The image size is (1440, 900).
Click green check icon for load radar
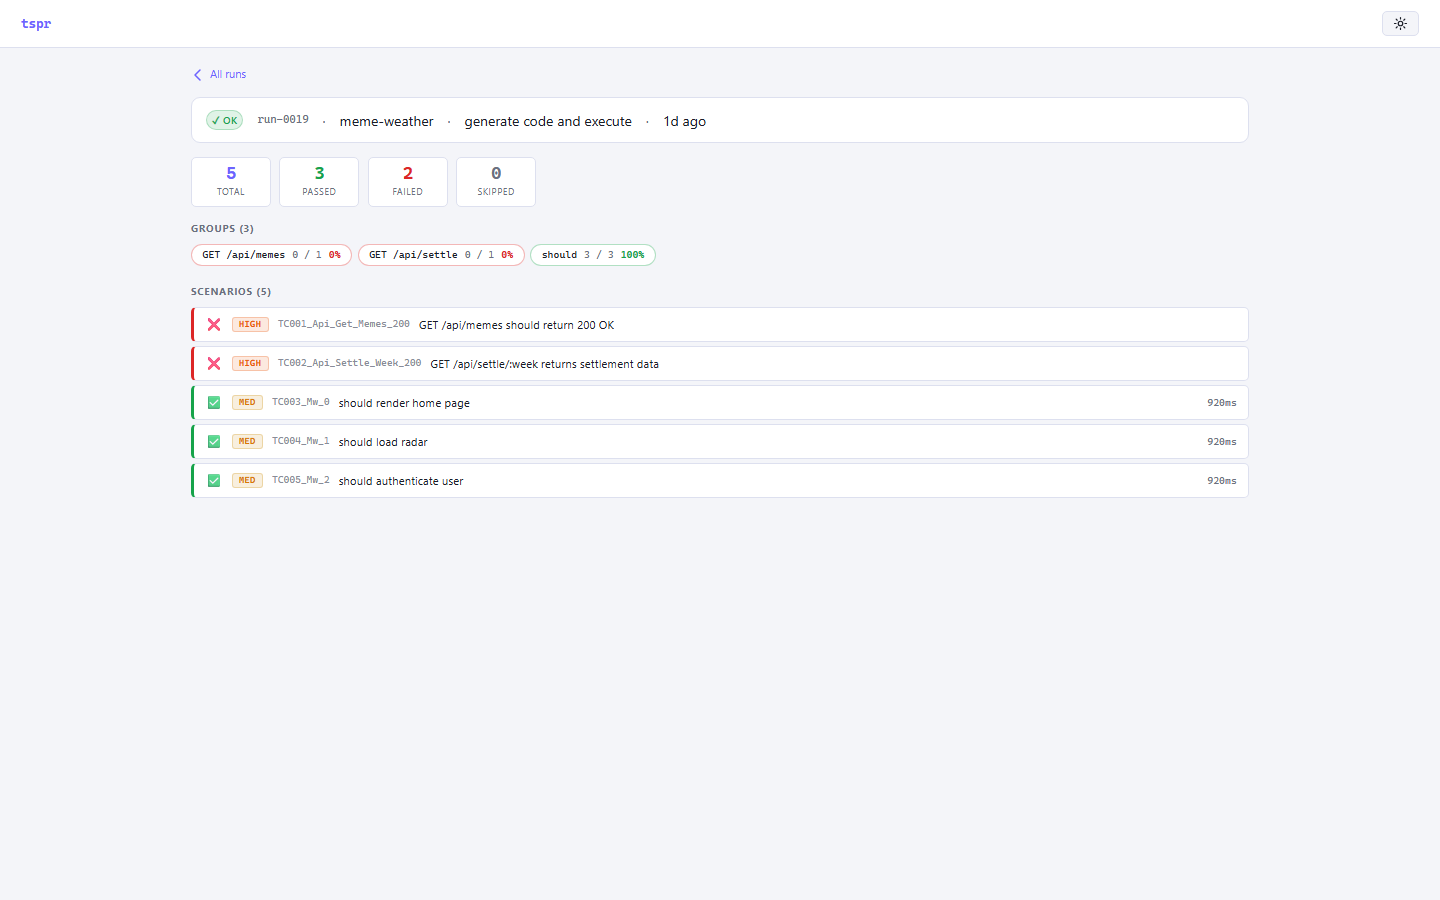pyautogui.click(x=214, y=442)
